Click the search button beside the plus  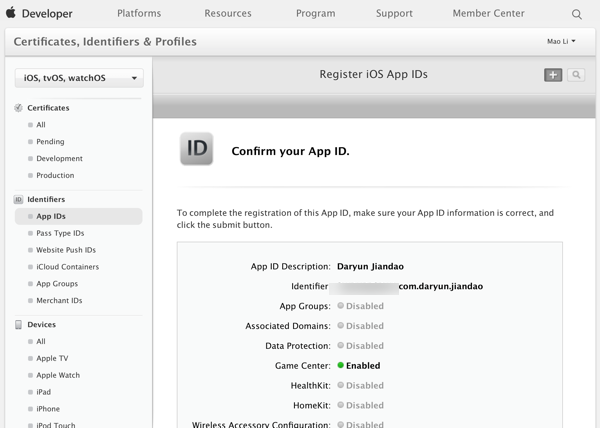click(x=576, y=75)
